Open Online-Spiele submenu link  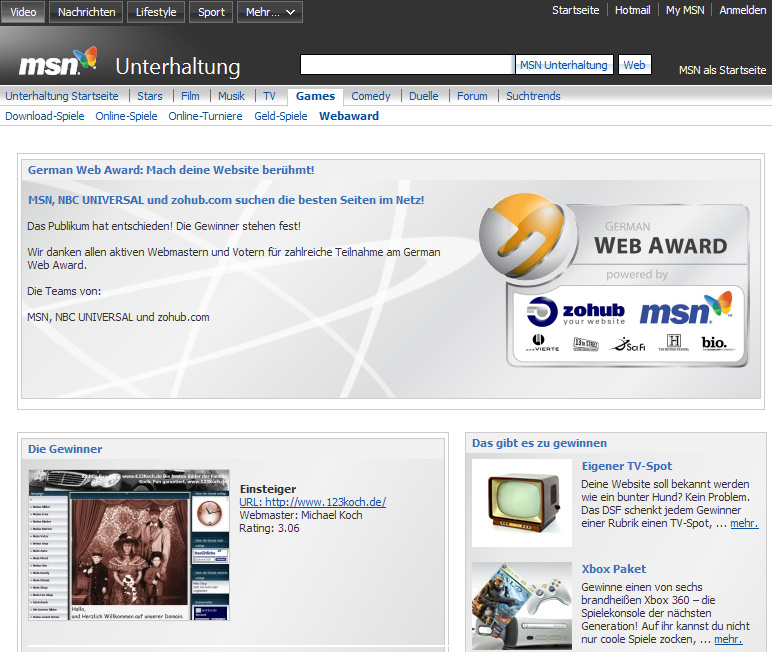coord(127,116)
